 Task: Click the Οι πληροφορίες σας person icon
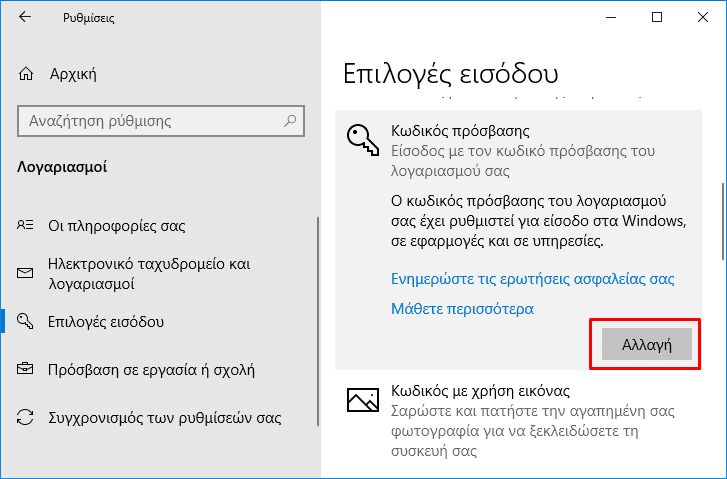click(25, 225)
